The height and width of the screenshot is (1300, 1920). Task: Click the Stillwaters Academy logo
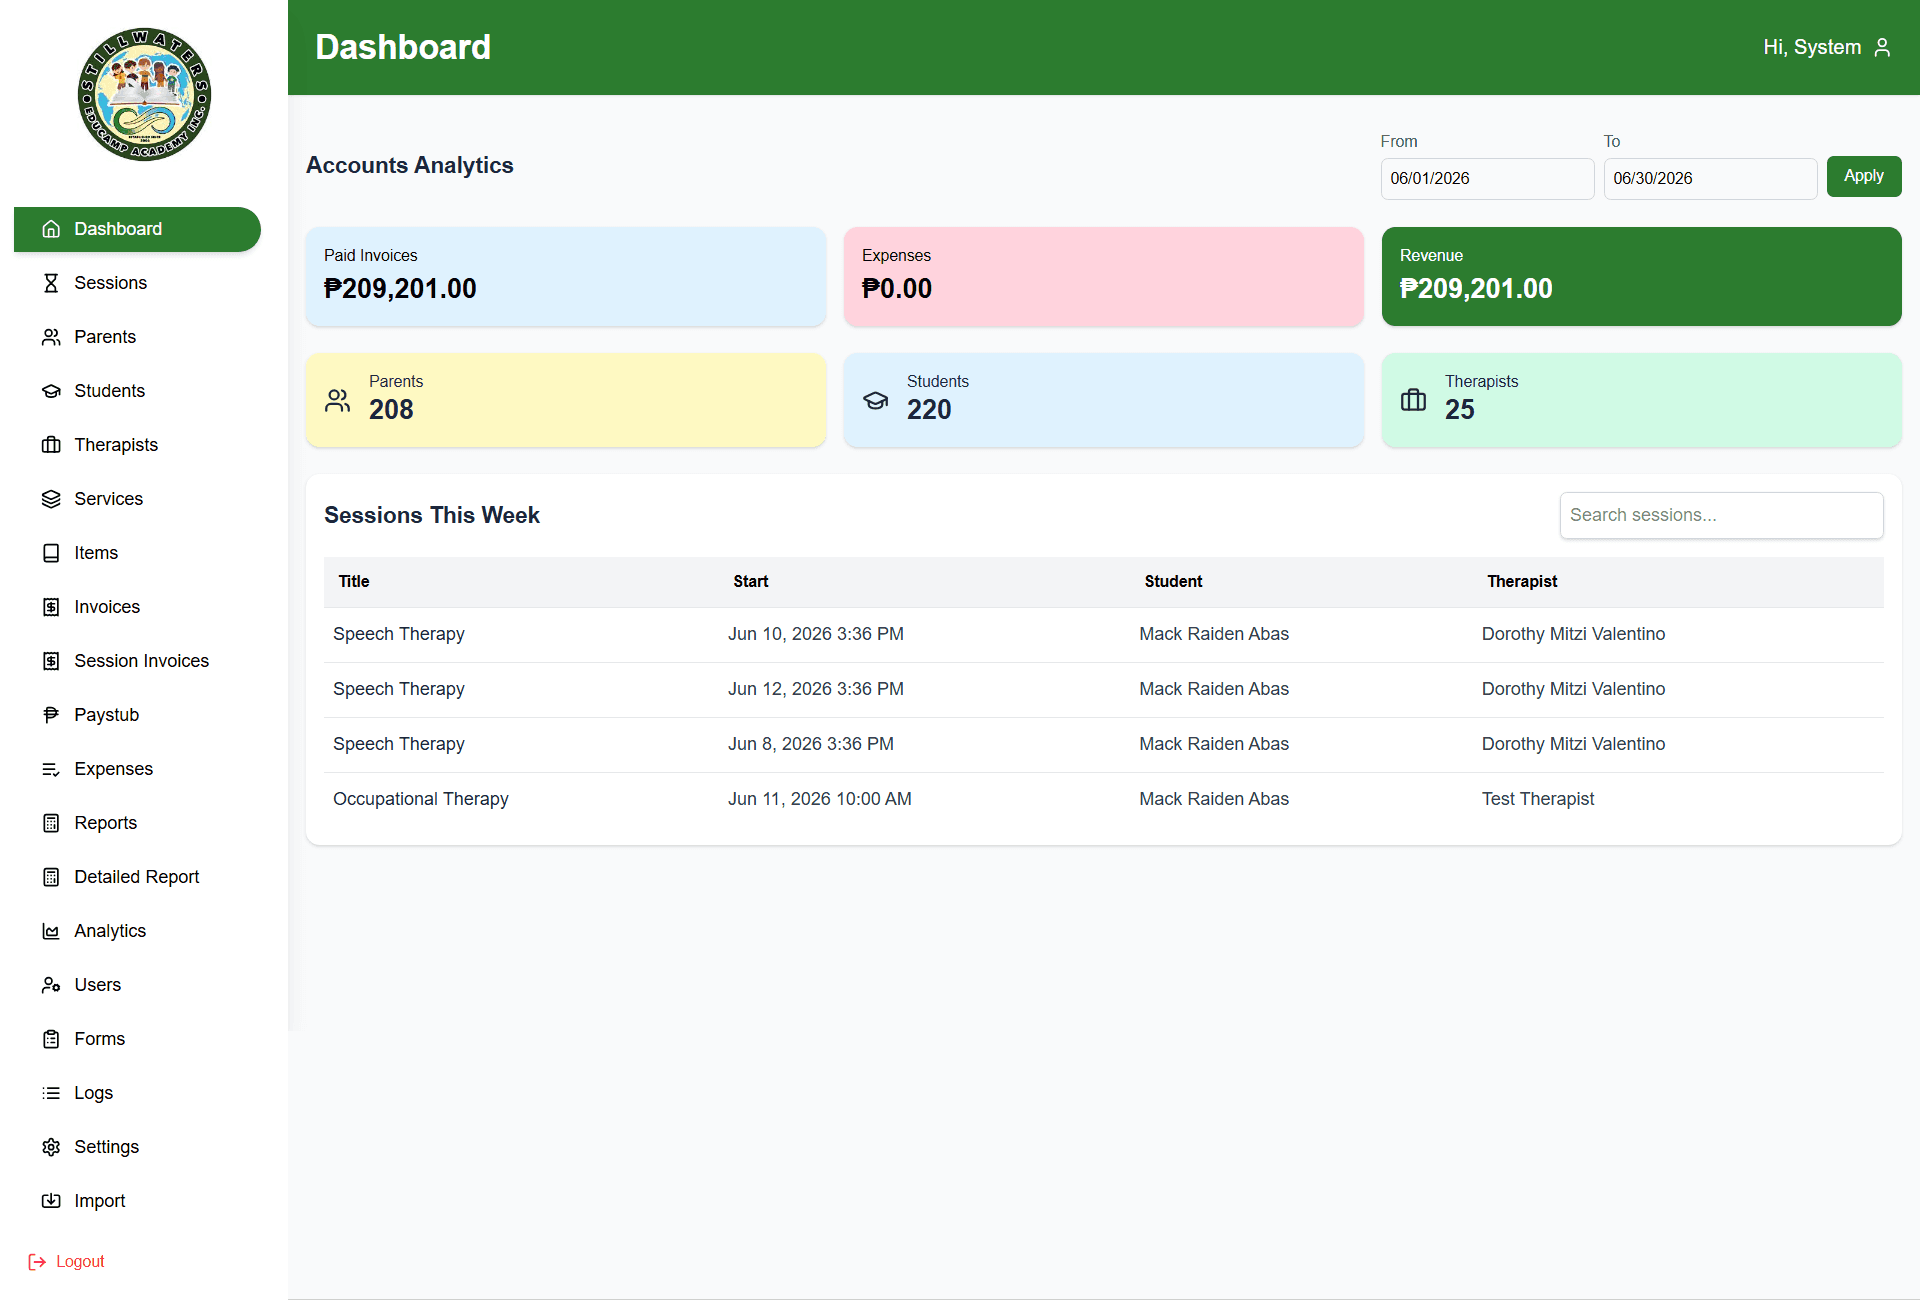144,94
